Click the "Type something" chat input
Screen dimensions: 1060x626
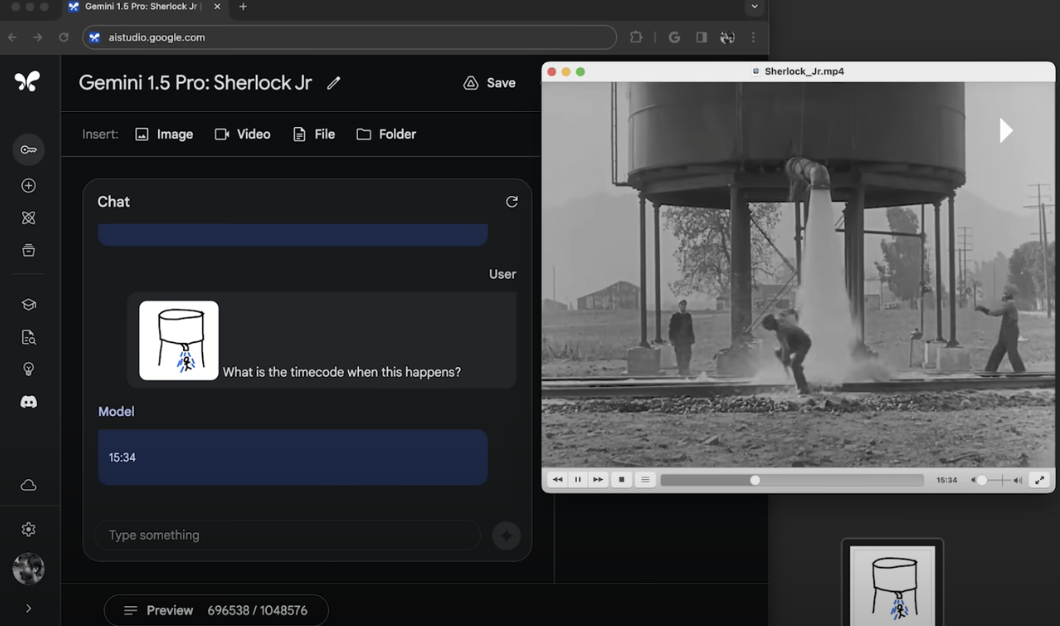(x=288, y=535)
